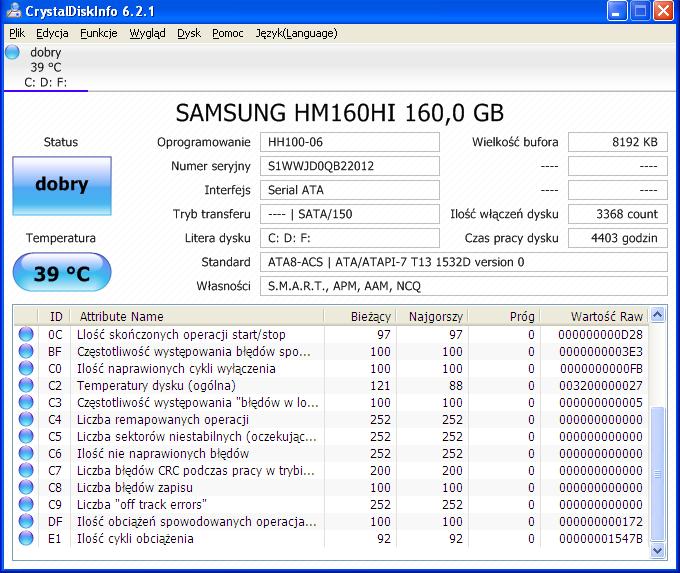Select row 'Ilość naprawionych cykli wyłączenia'
This screenshot has height=573, width=680.
[331, 368]
